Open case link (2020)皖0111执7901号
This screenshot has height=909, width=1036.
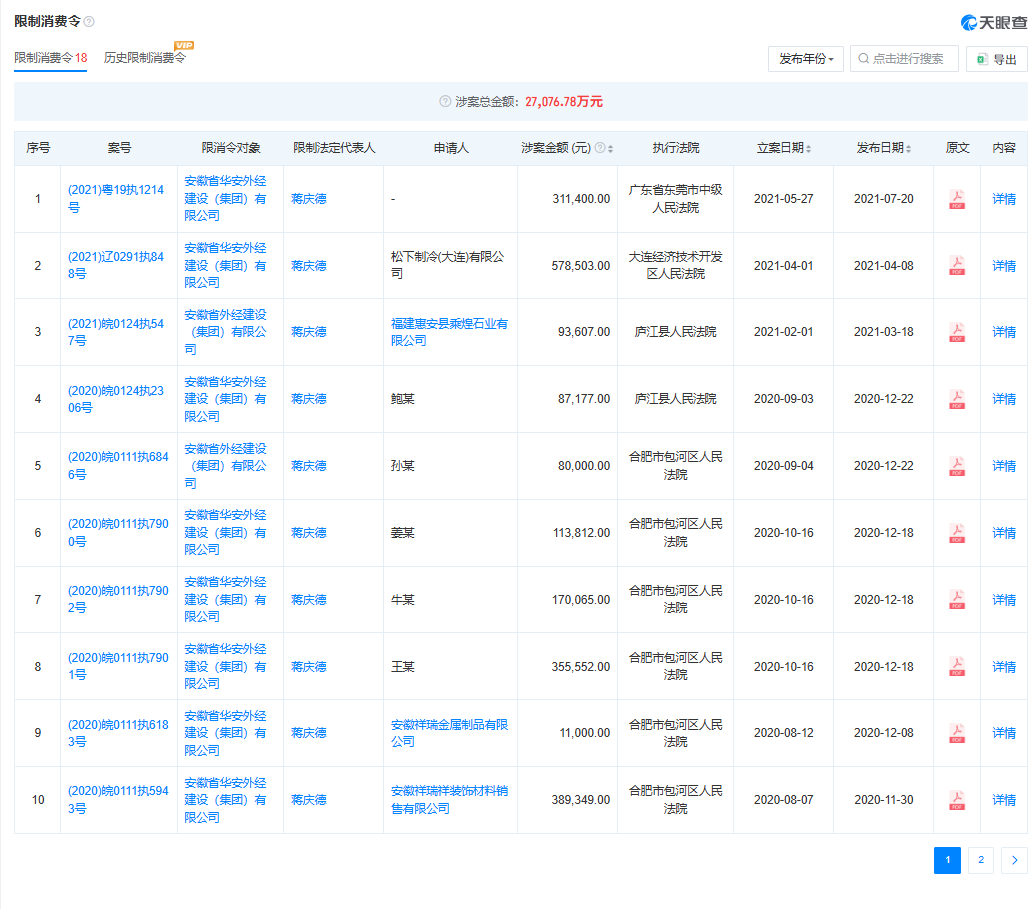118,667
